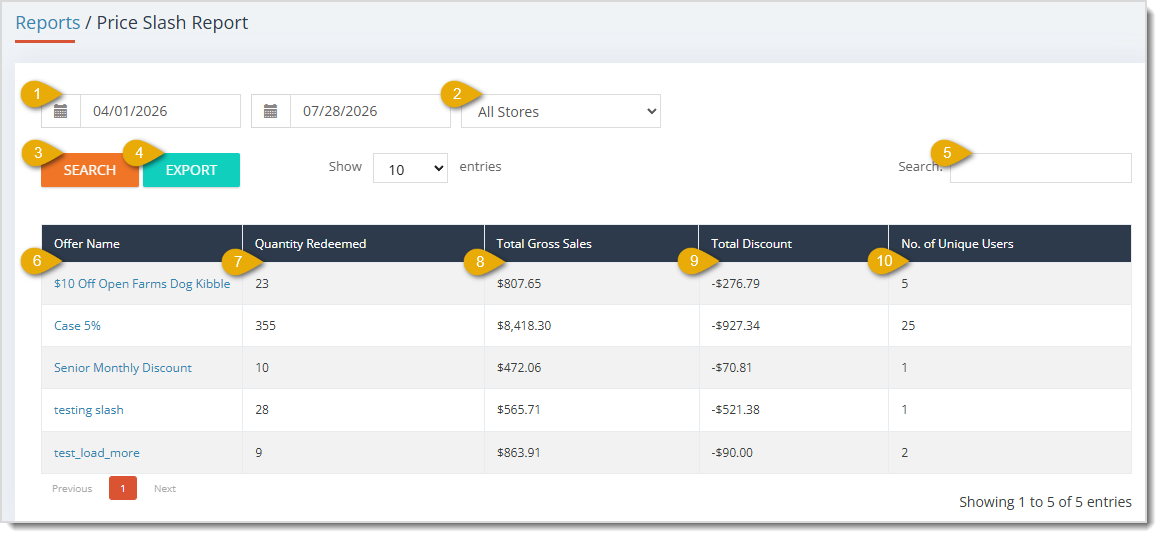Click unique users value 25
This screenshot has width=1162, height=538.
[908, 325]
